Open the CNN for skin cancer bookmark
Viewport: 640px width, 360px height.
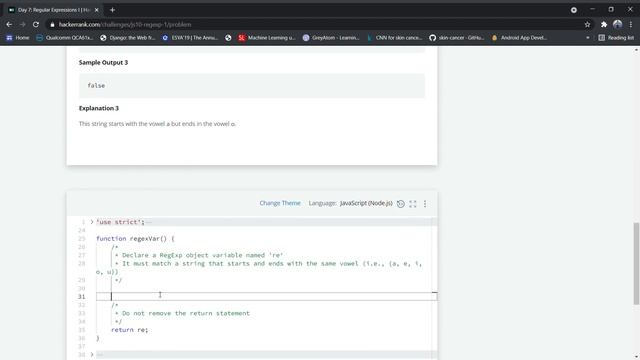[x=394, y=38]
